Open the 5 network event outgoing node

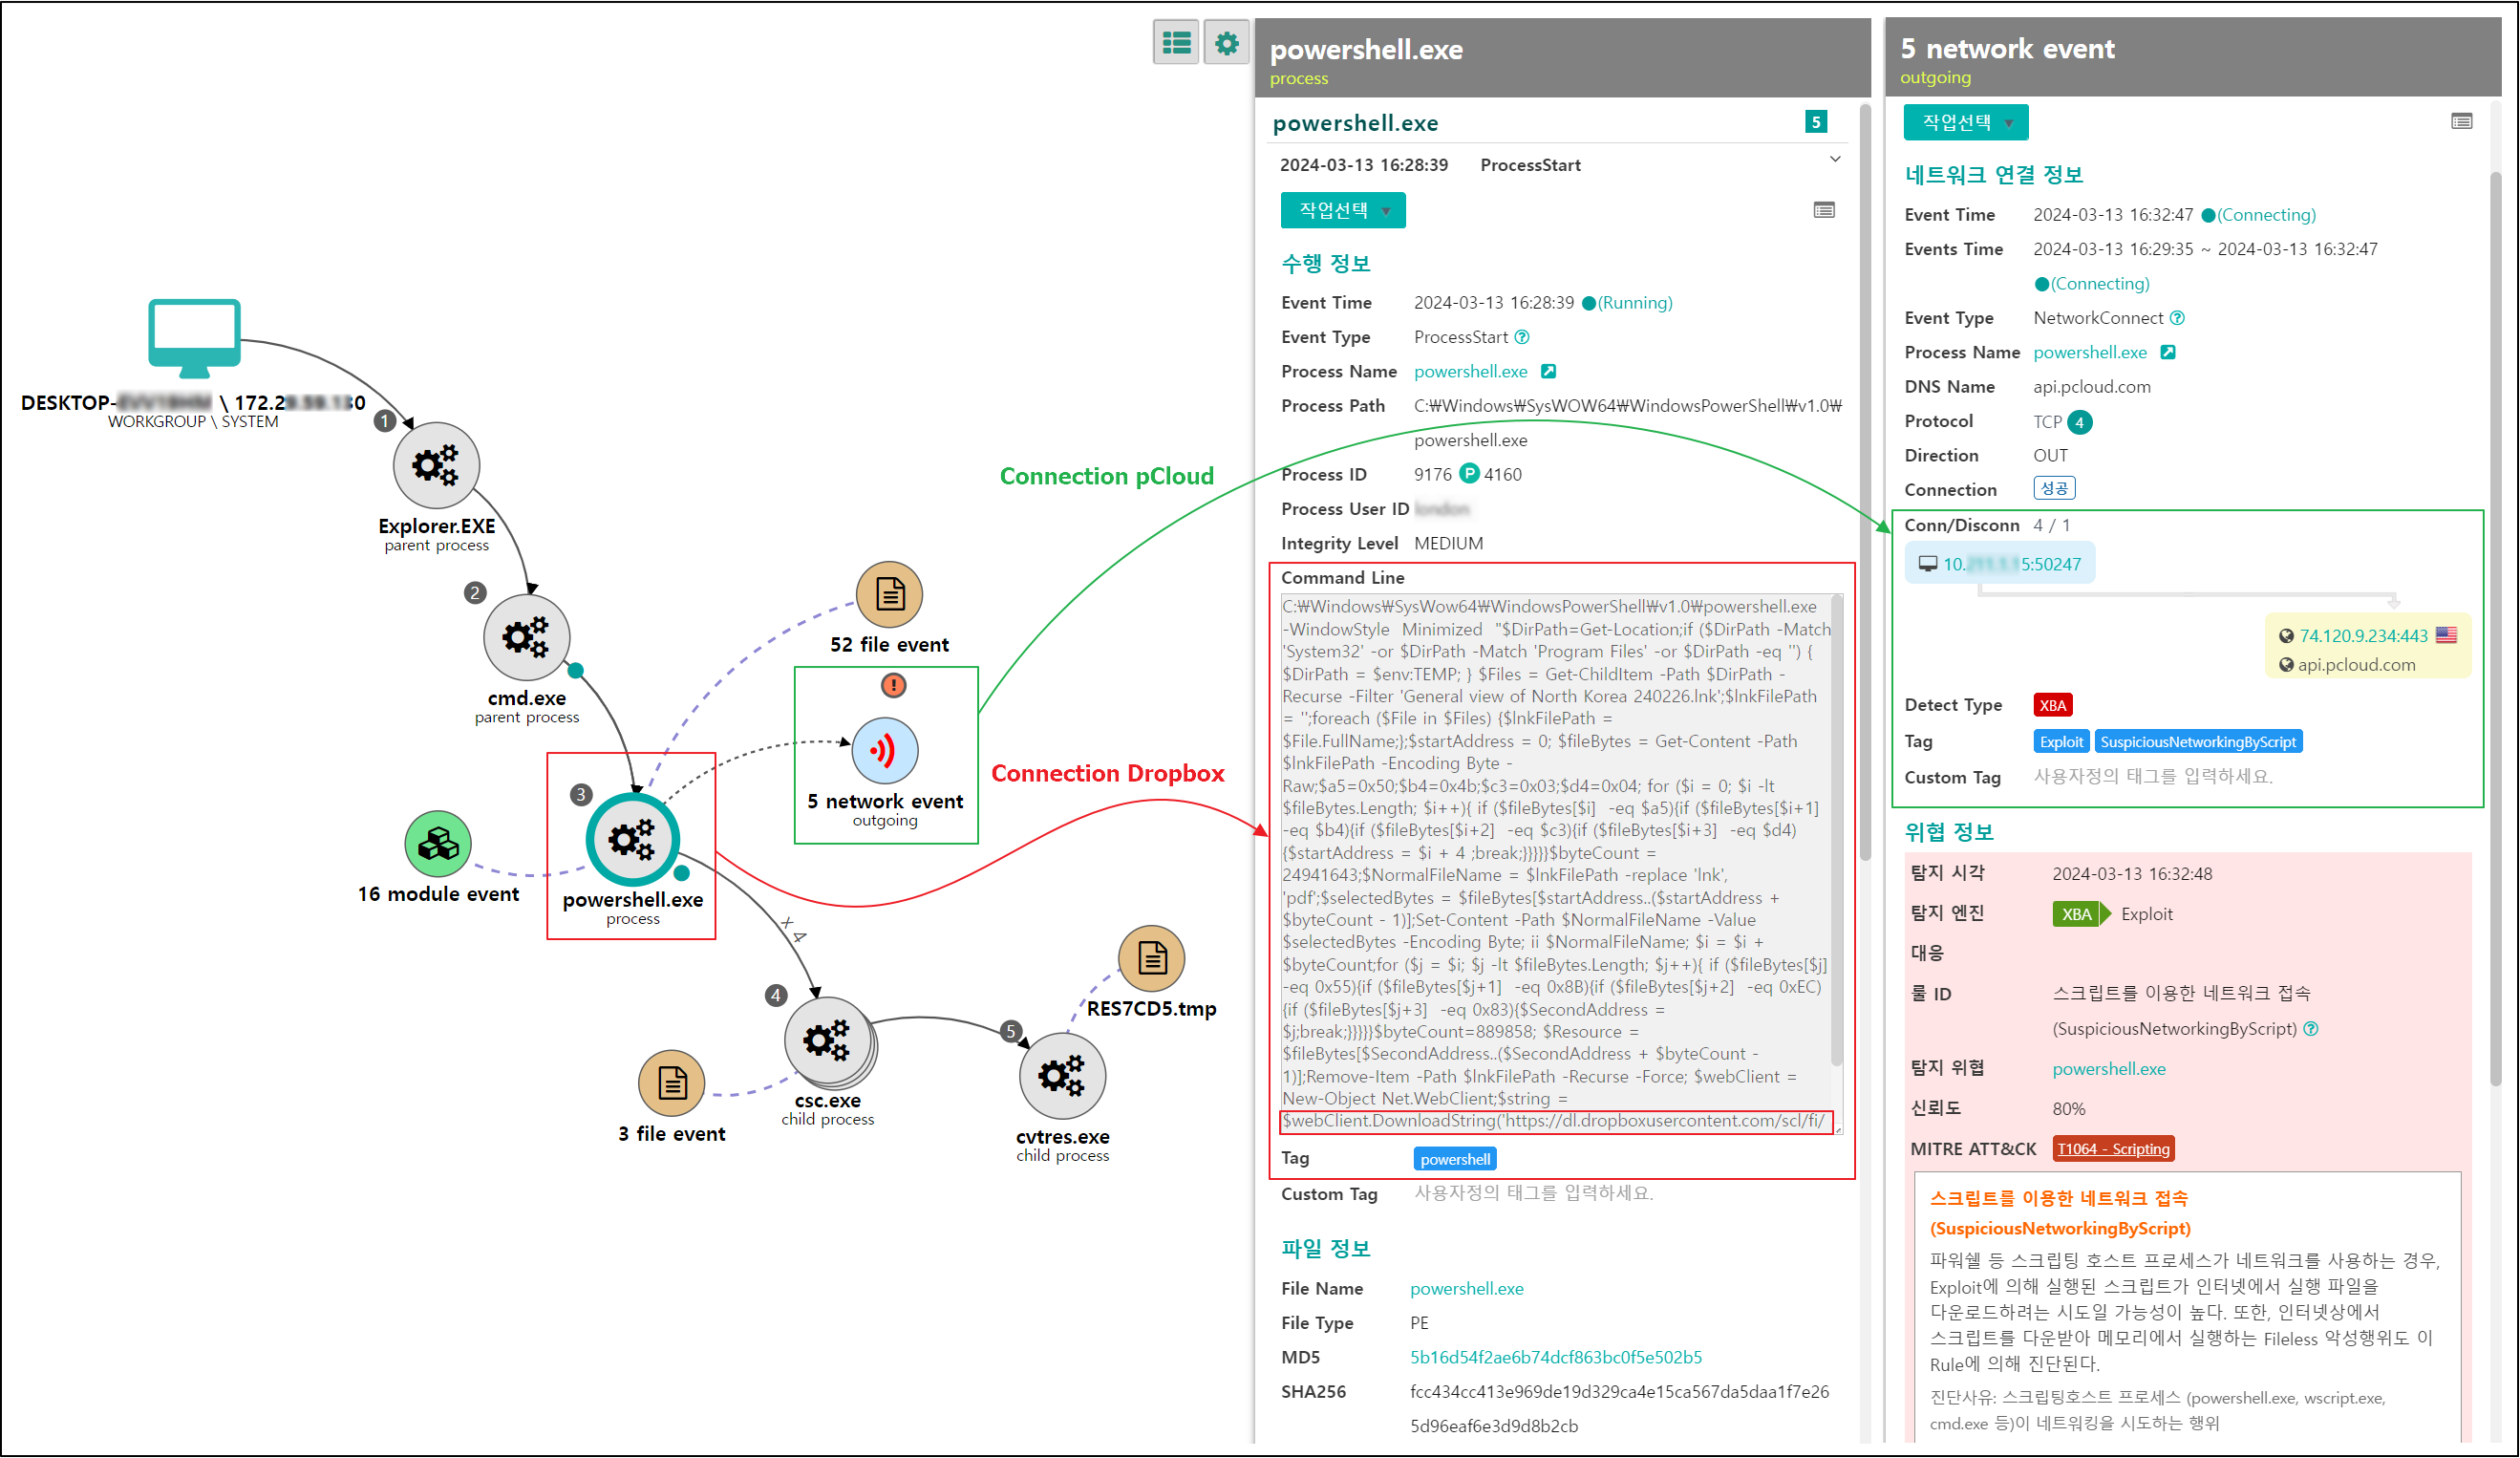[x=885, y=750]
